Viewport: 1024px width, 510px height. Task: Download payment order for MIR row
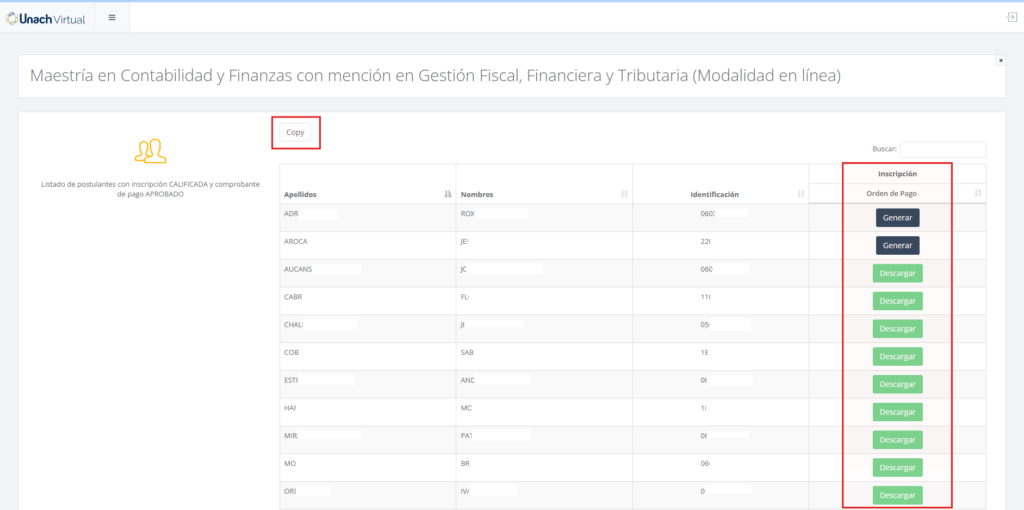coord(897,440)
